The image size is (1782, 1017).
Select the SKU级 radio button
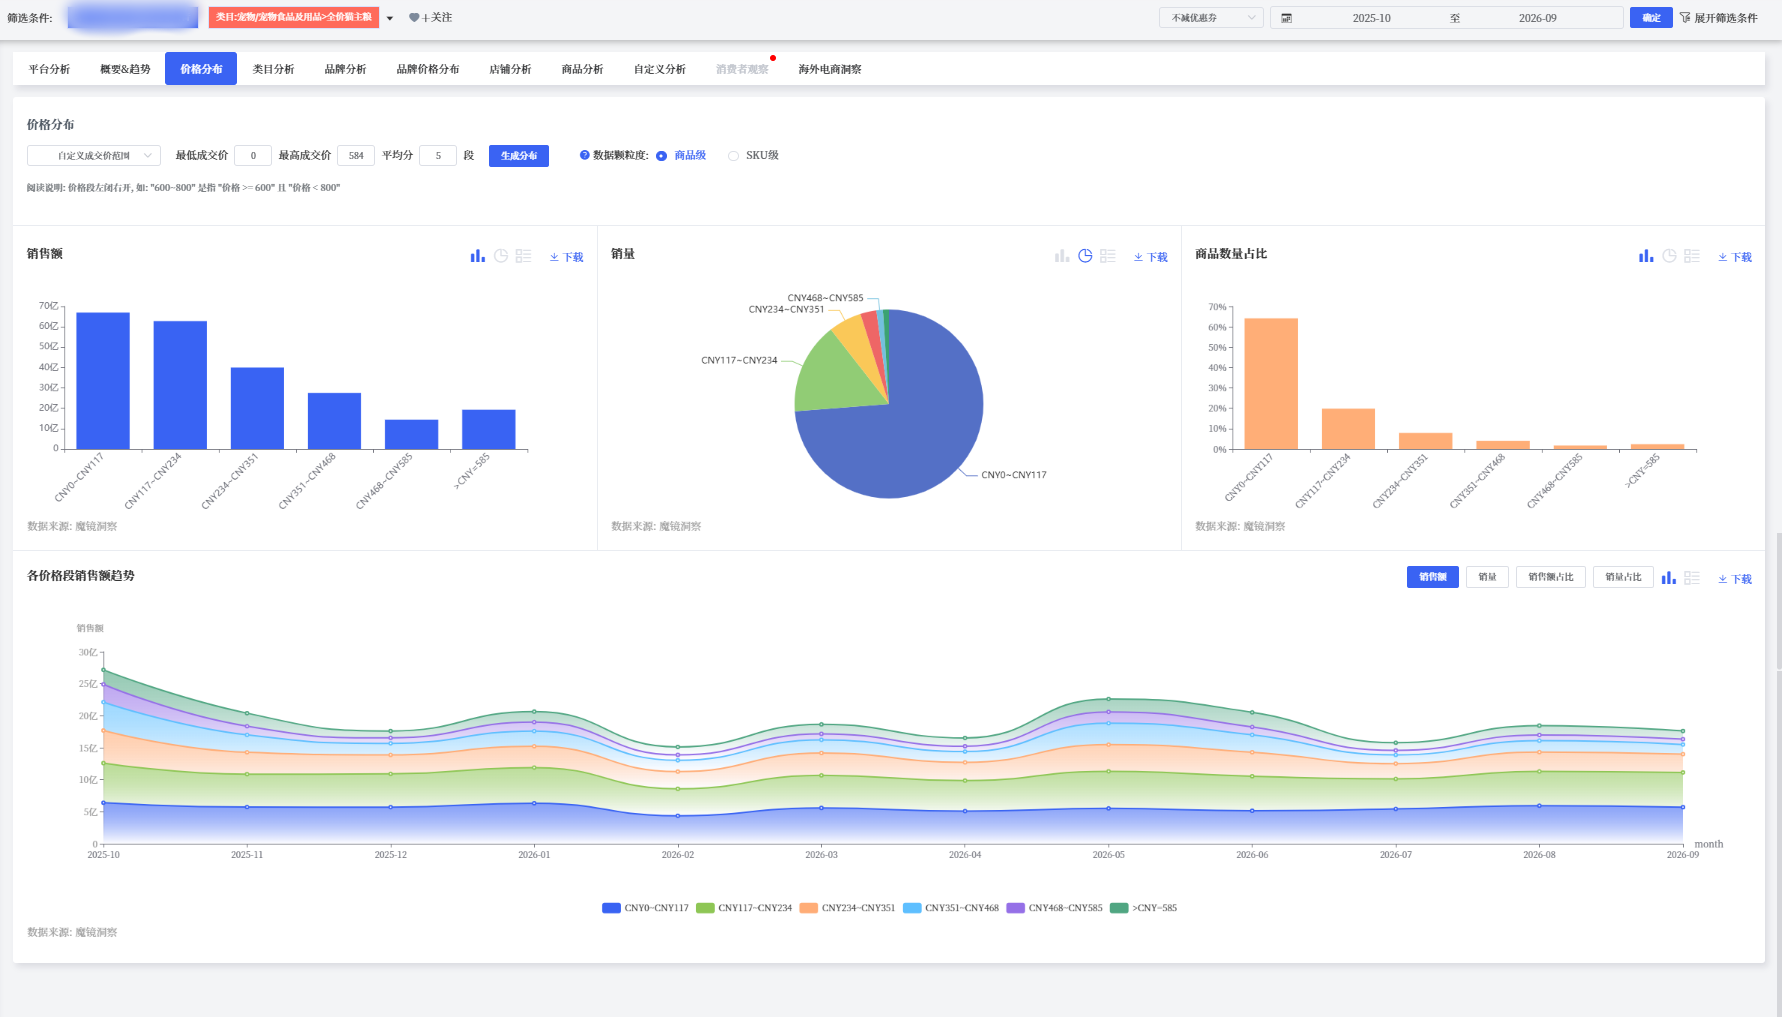(733, 156)
